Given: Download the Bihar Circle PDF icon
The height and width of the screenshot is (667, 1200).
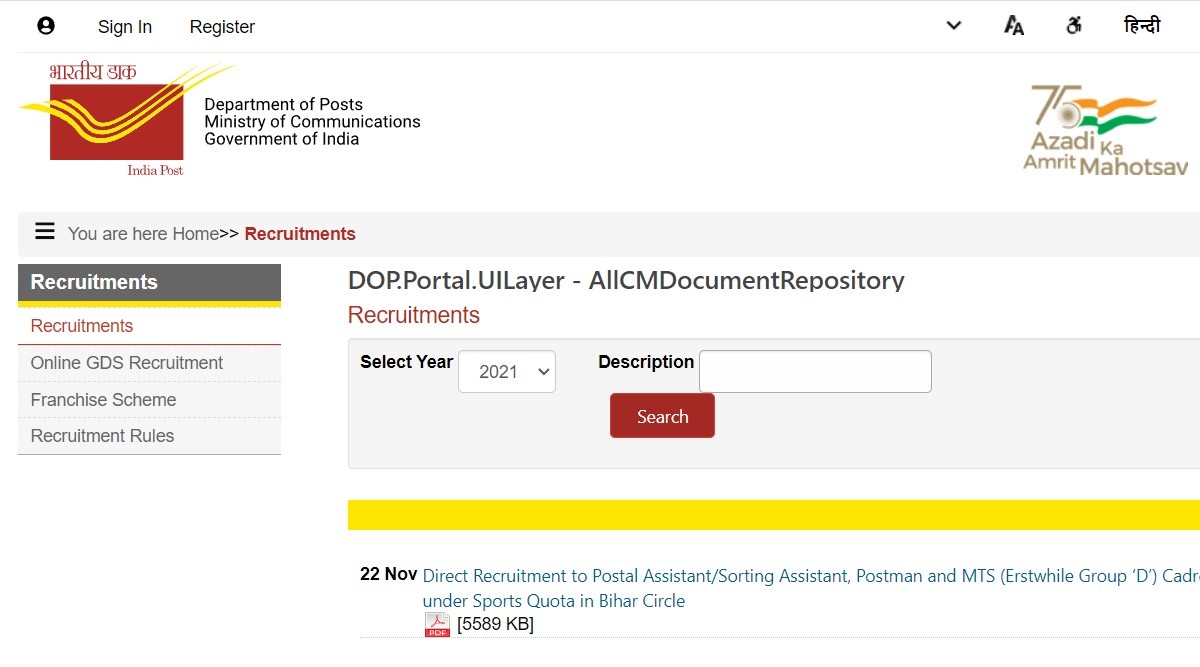Looking at the screenshot, I should [x=437, y=625].
